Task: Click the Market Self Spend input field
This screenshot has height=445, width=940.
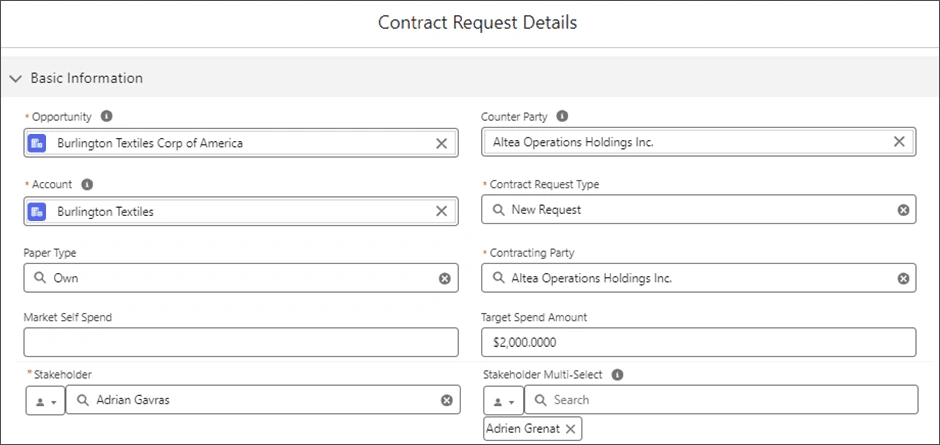Action: click(241, 342)
